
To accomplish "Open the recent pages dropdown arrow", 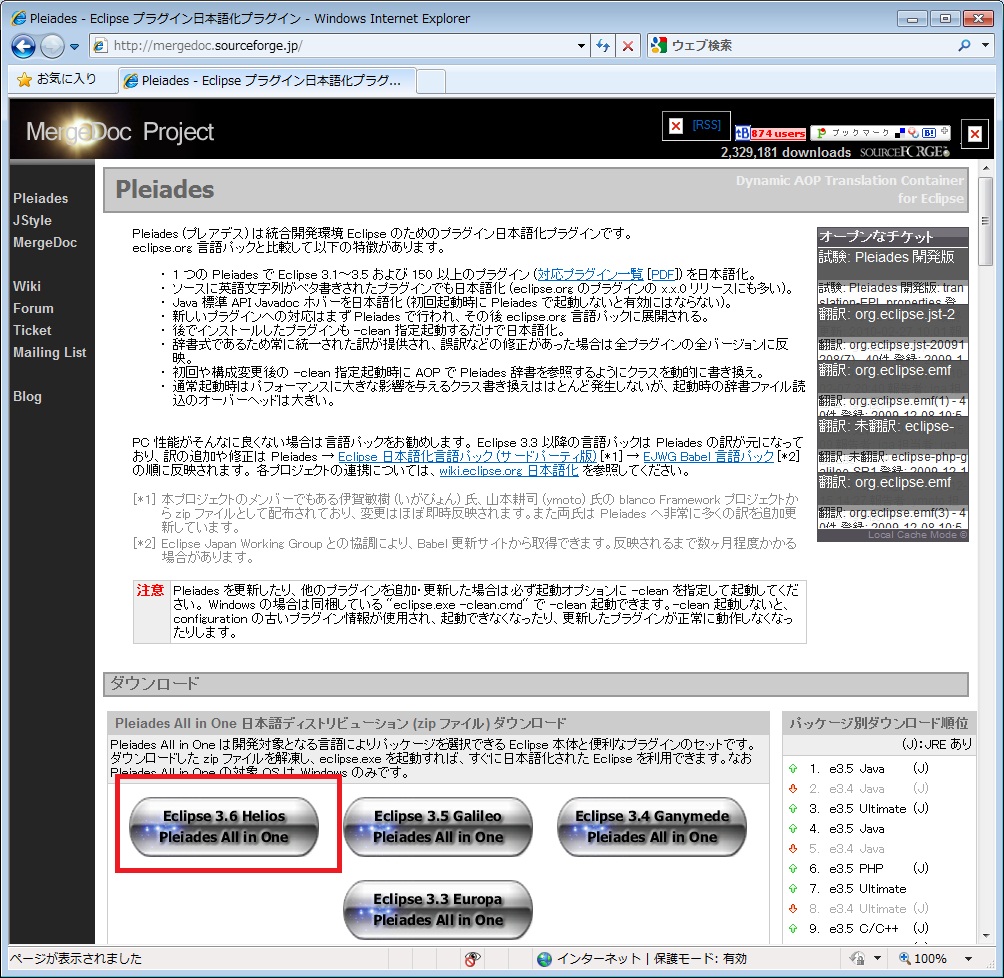I will [74, 47].
